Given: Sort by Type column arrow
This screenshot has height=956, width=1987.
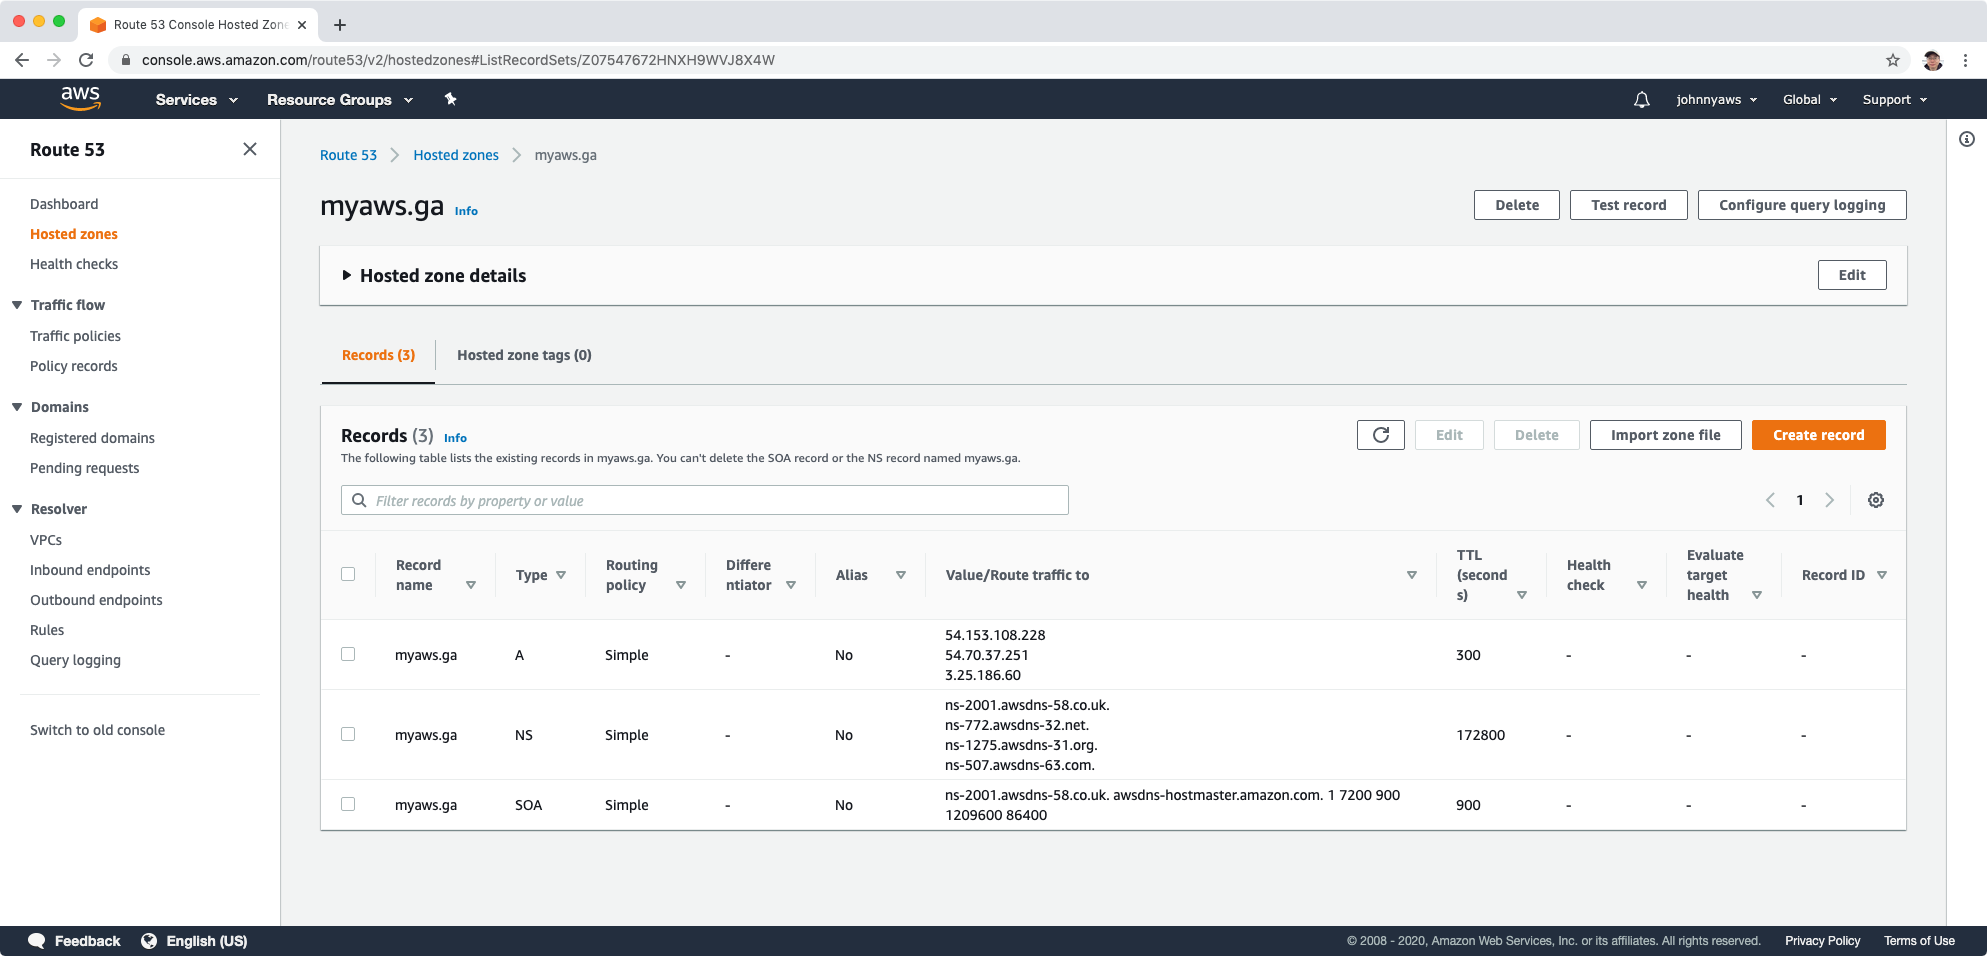Looking at the screenshot, I should (x=561, y=575).
